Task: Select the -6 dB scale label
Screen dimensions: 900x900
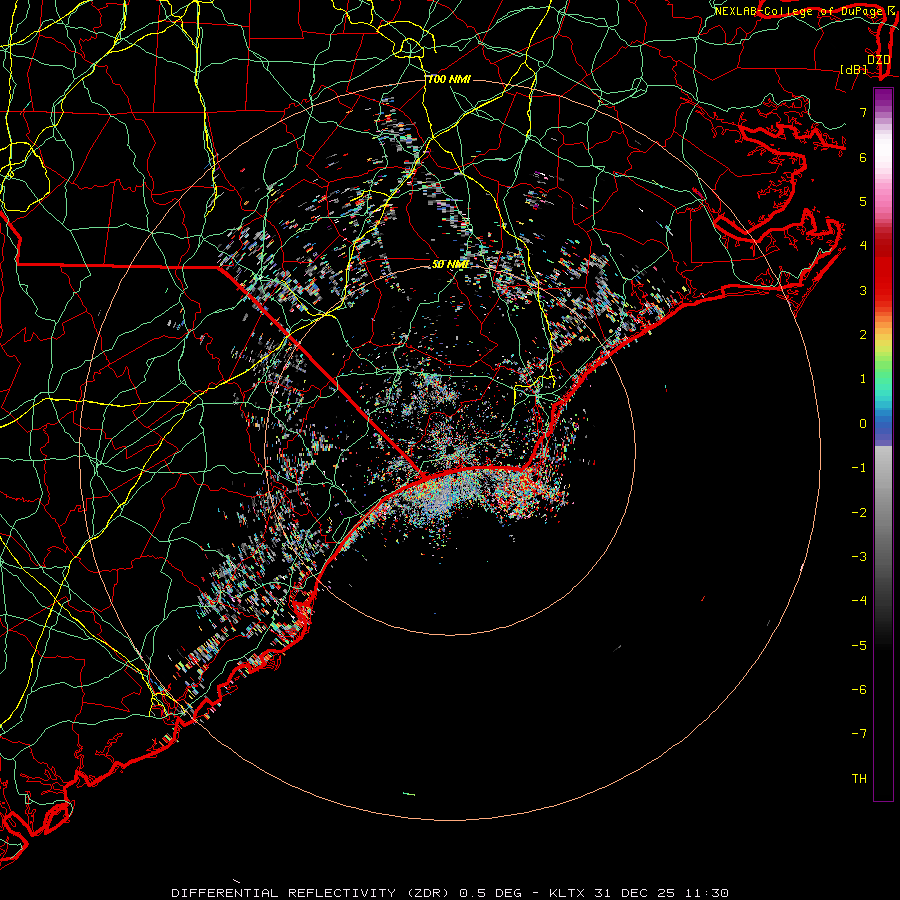Action: point(859,690)
